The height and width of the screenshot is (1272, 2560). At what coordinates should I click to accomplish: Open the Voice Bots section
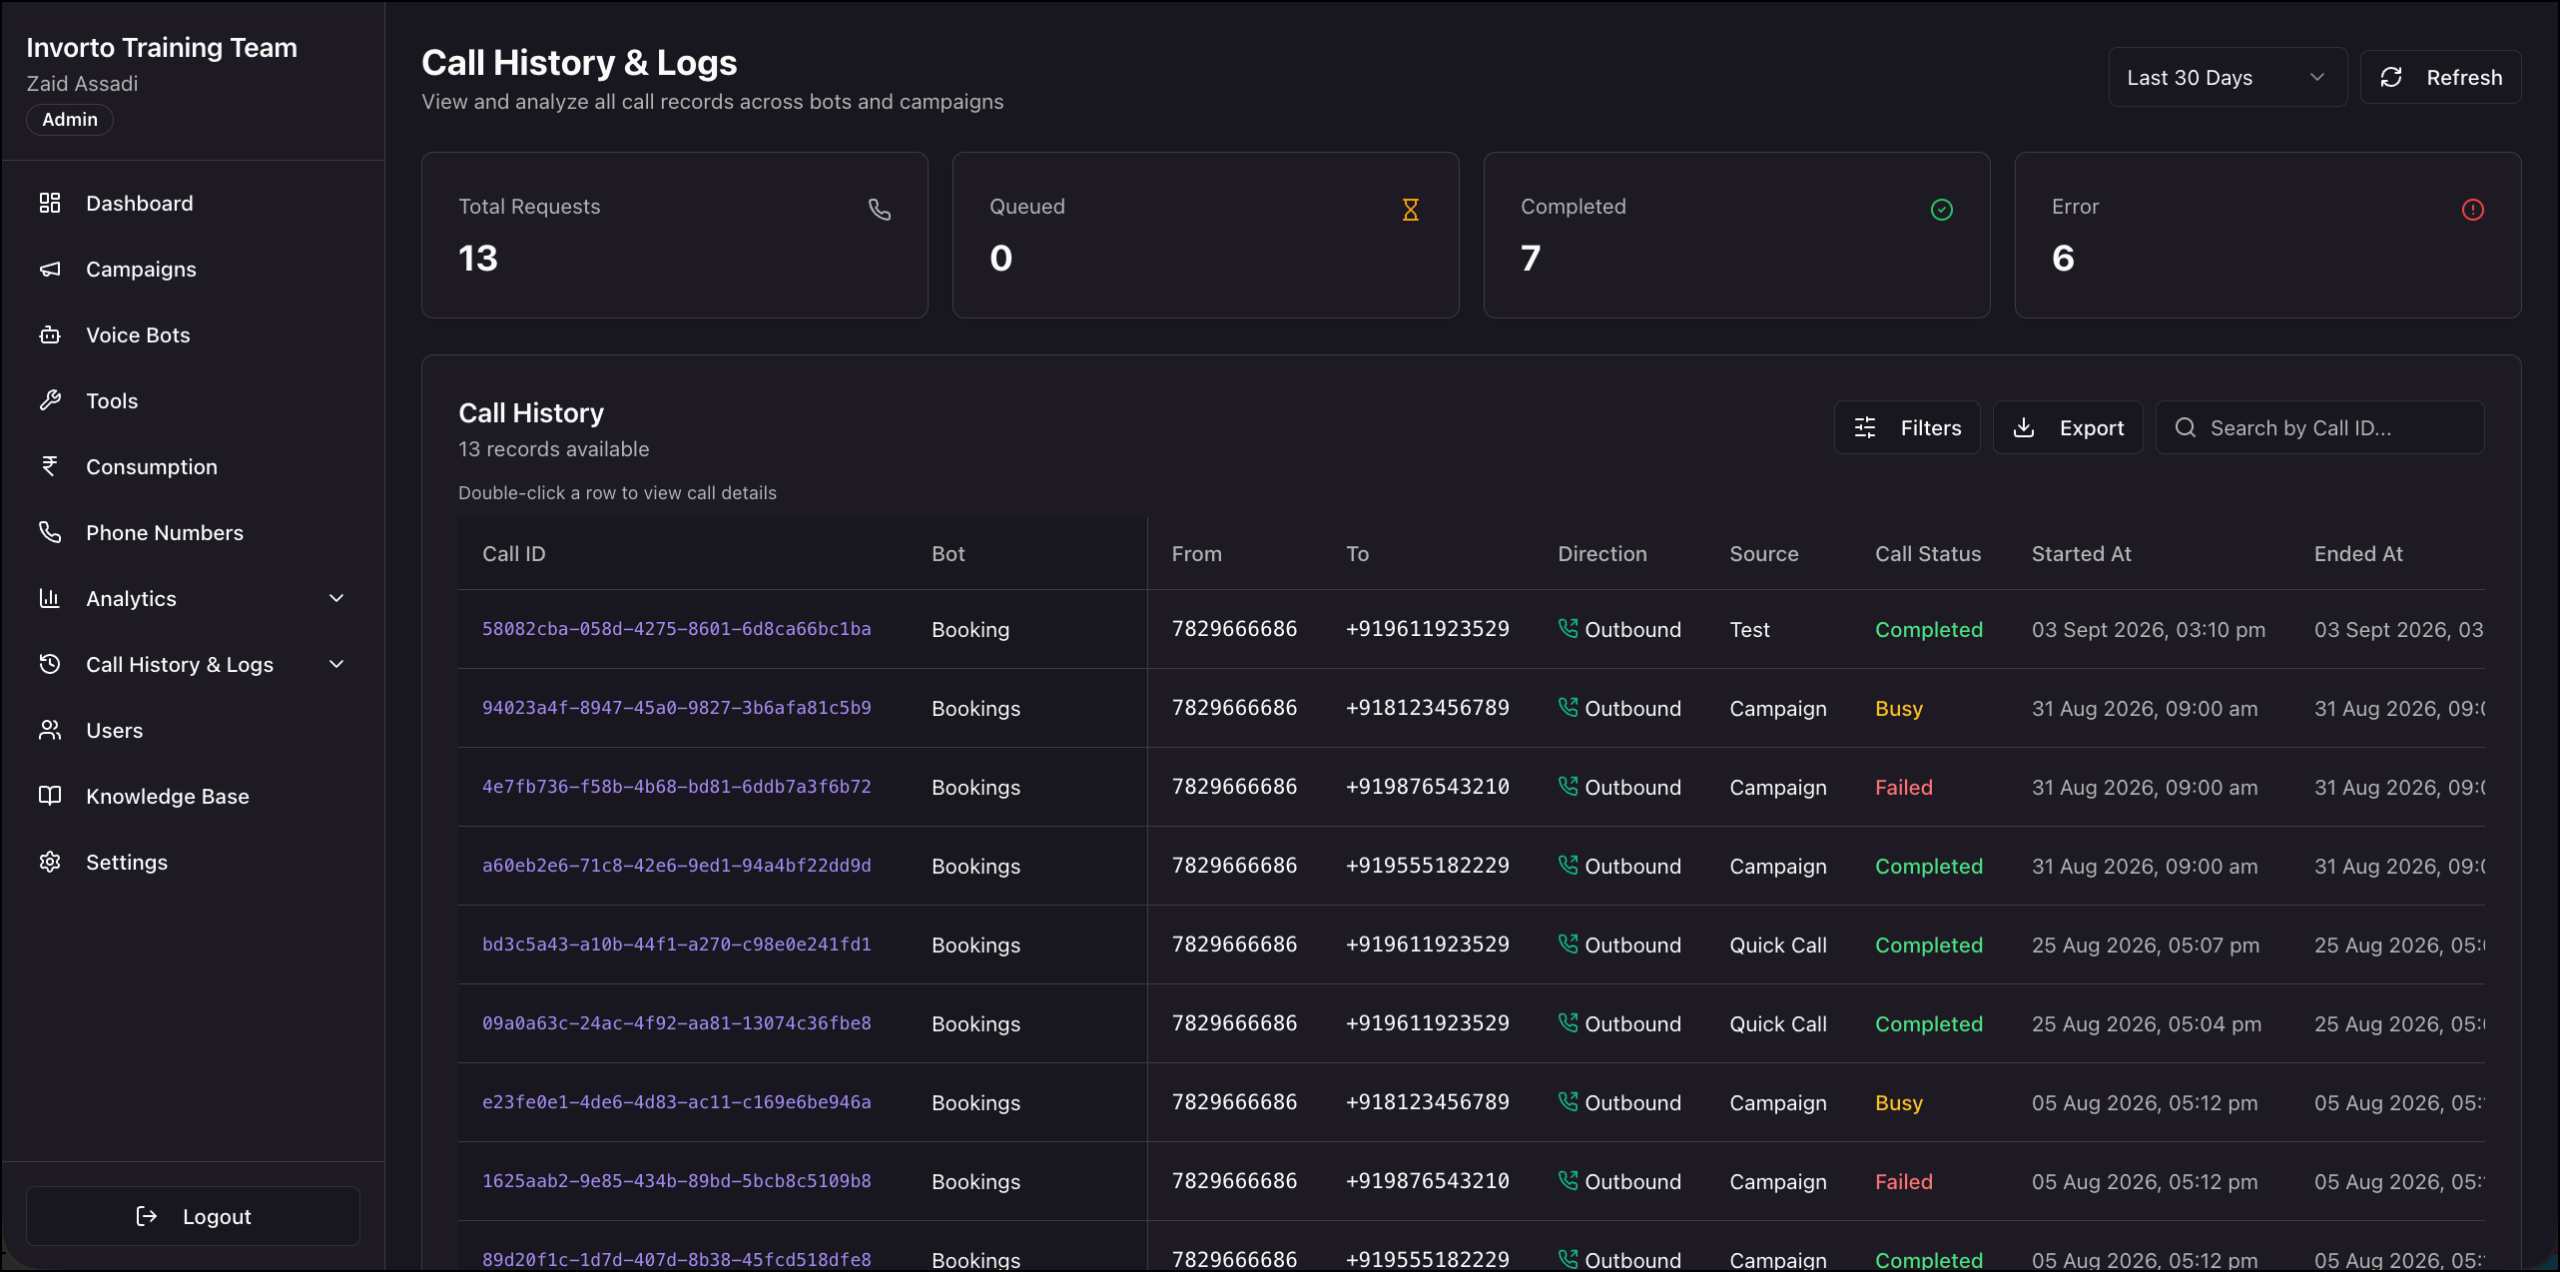coord(193,335)
